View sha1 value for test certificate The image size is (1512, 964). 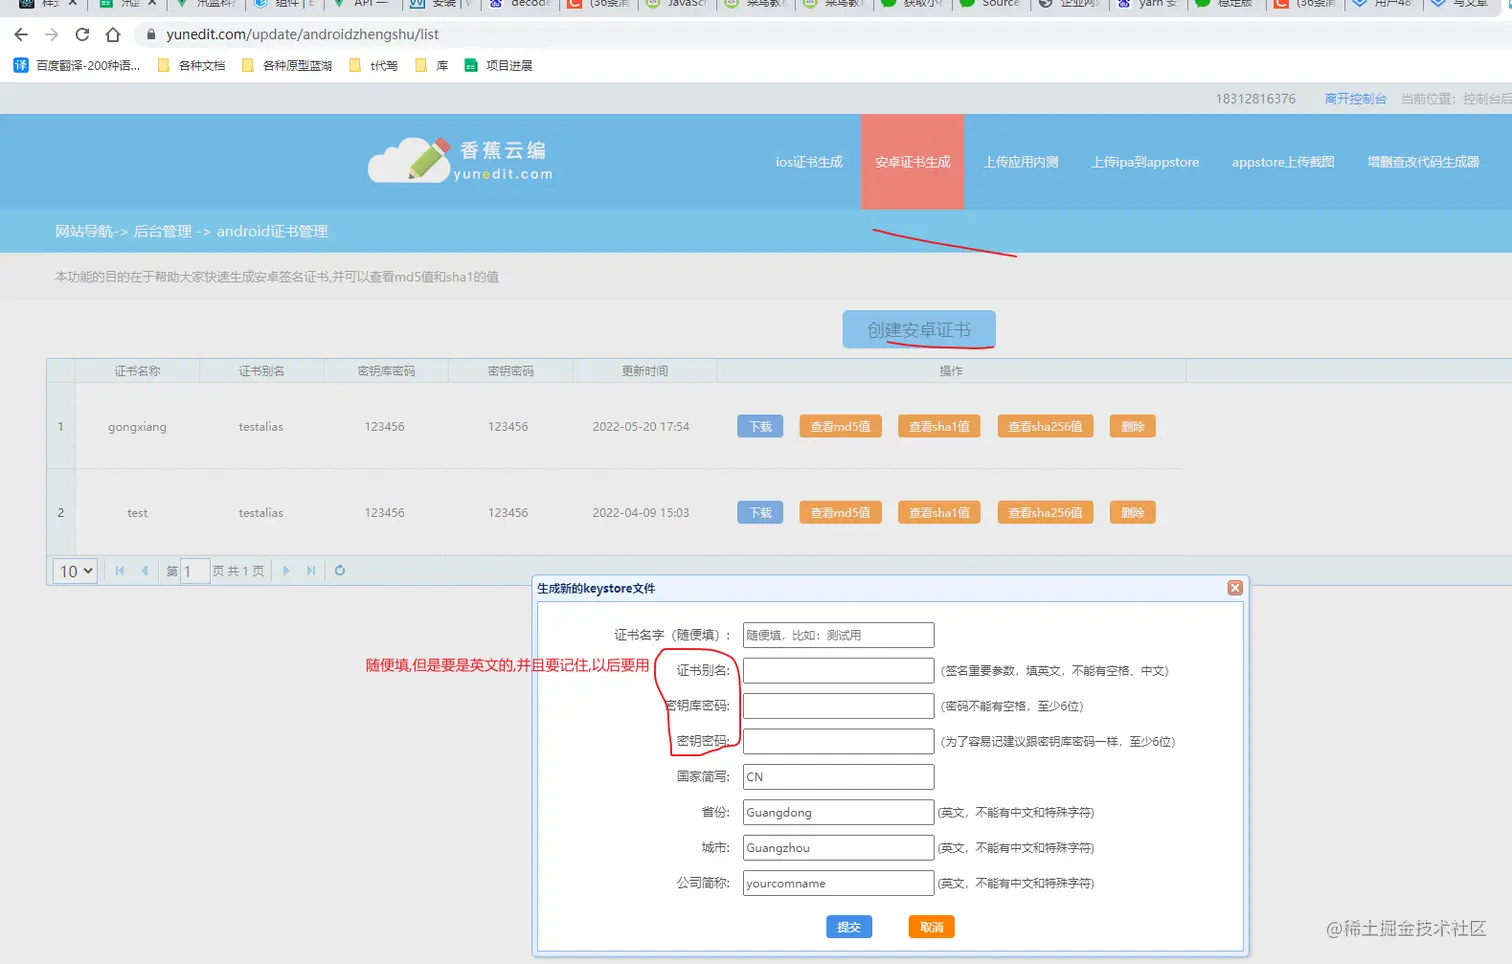coord(939,513)
